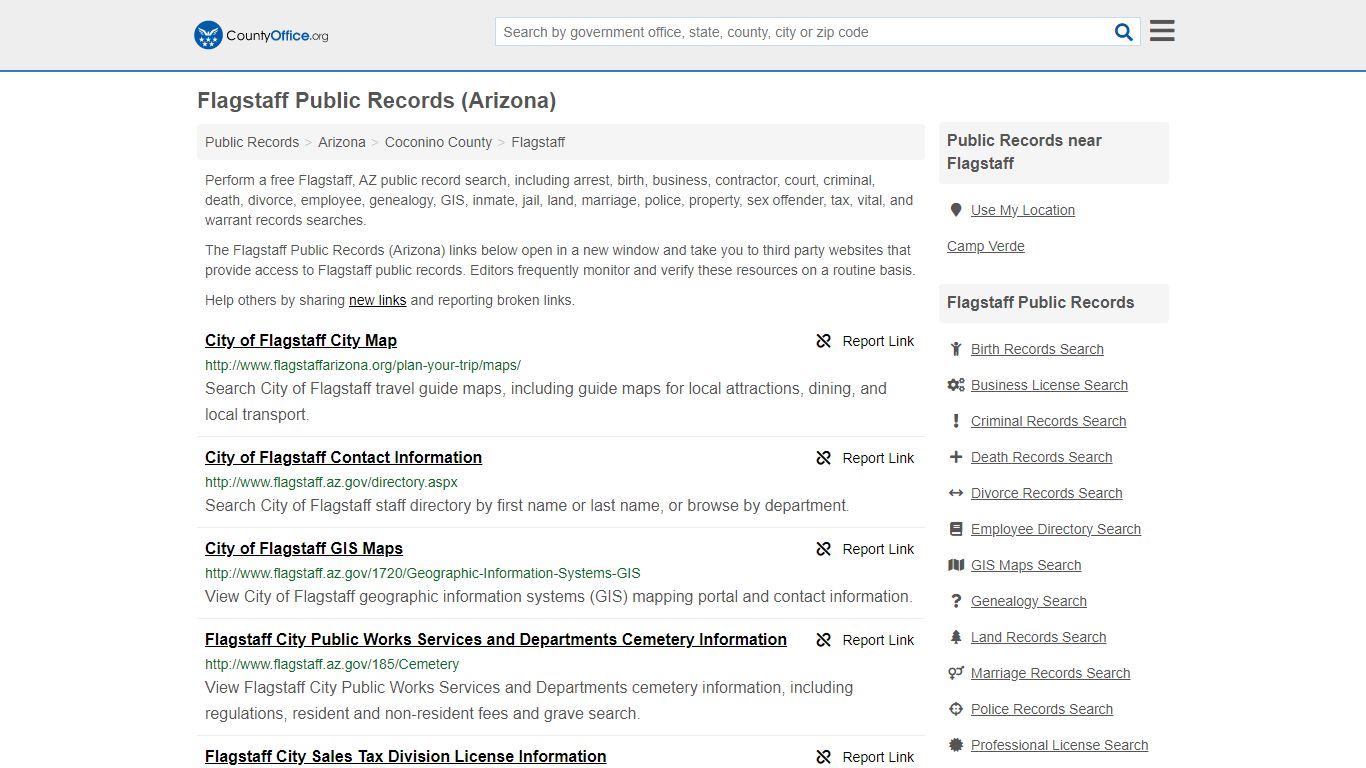Open City of Flagstaff City Map
Image resolution: width=1366 pixels, height=768 pixels.
click(301, 340)
